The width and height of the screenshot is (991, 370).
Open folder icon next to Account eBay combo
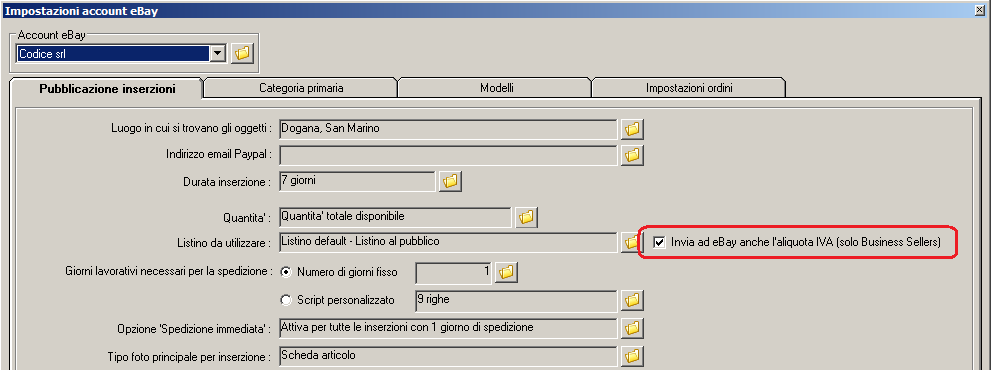[x=241, y=54]
